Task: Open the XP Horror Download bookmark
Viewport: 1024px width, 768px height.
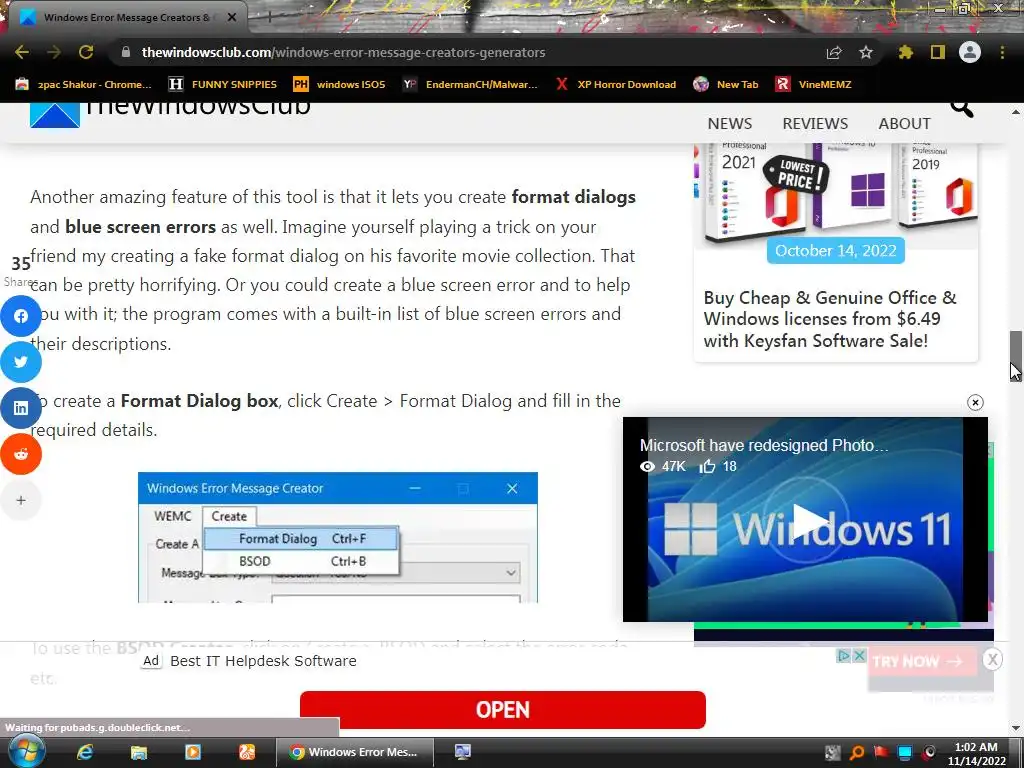Action: (x=615, y=84)
